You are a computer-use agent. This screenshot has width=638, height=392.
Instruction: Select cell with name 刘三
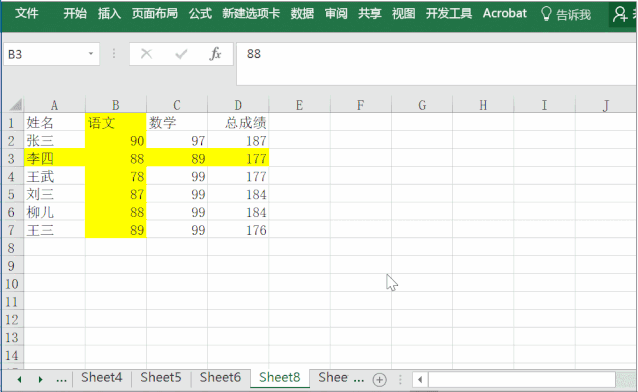click(x=55, y=194)
